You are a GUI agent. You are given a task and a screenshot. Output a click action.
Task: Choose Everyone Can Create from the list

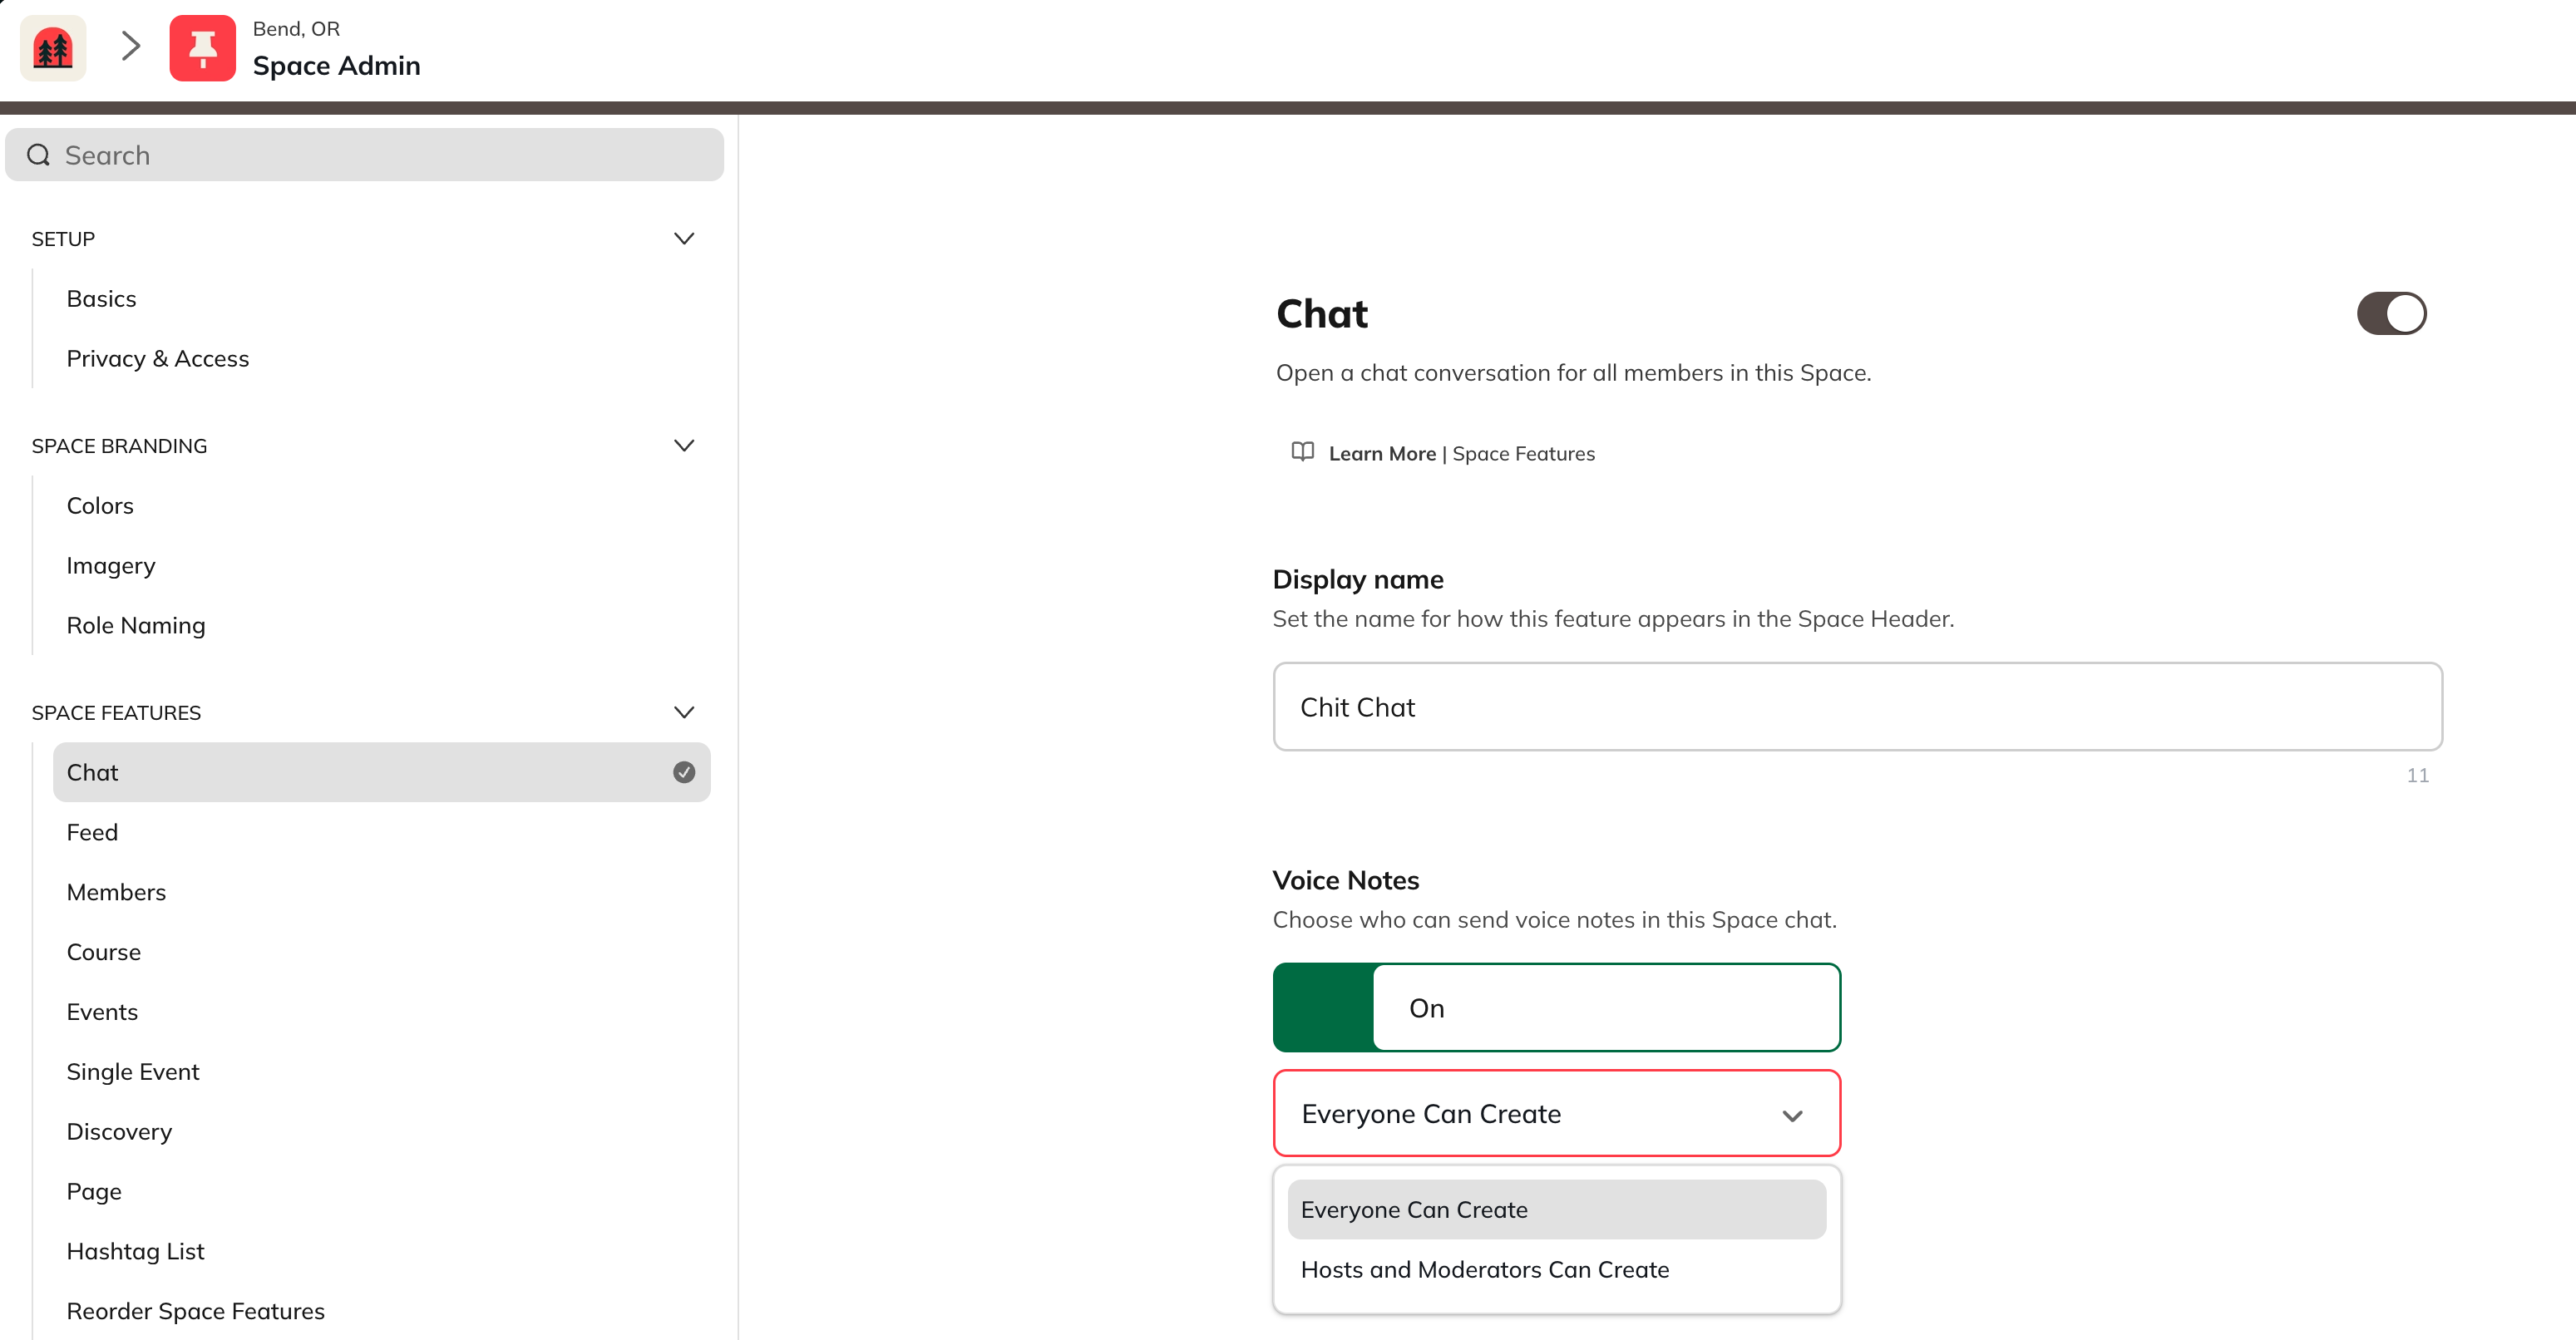point(1556,1210)
